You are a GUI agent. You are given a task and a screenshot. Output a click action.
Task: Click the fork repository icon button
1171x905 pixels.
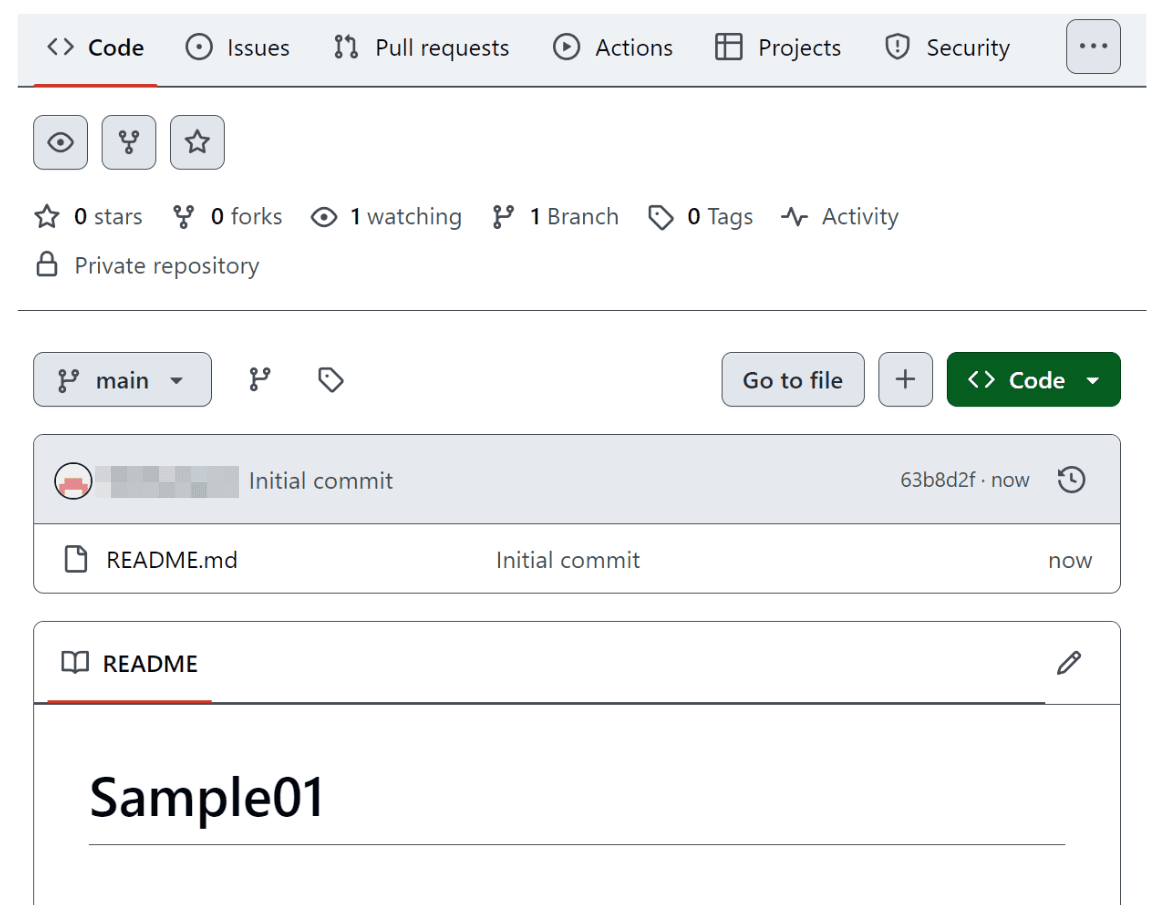point(128,142)
